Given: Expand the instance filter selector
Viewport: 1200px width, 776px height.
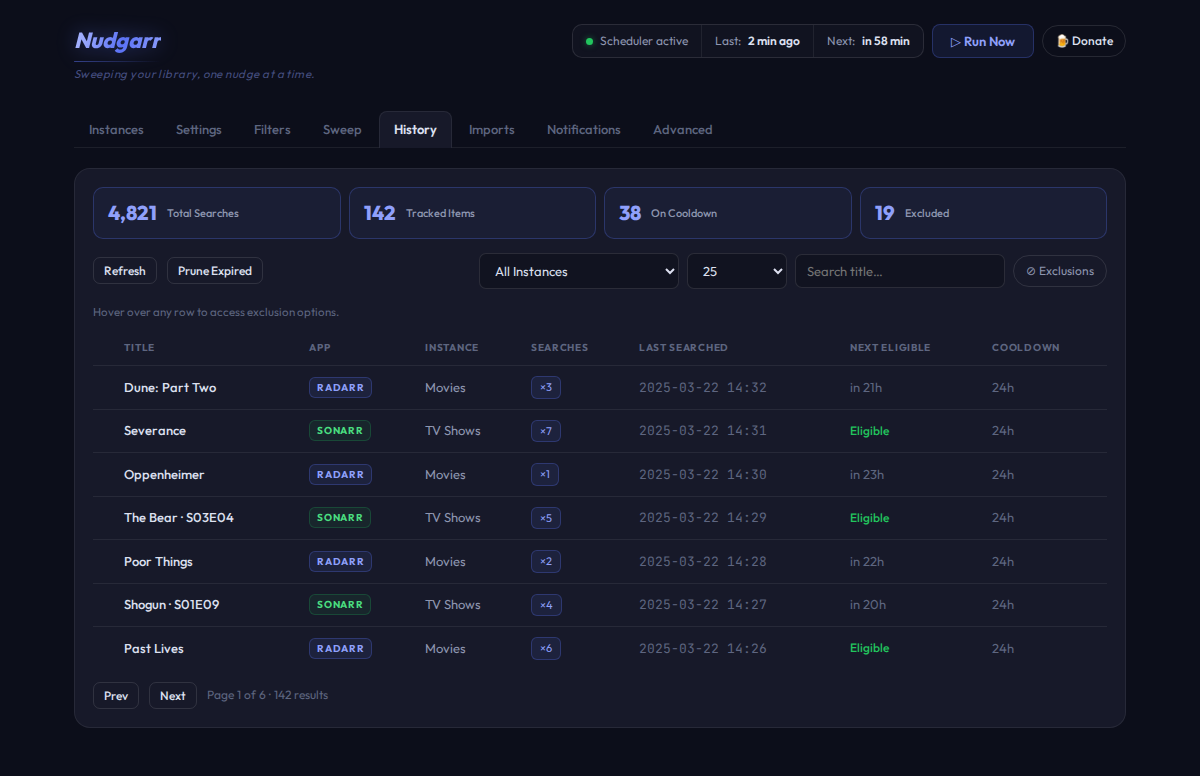Looking at the screenshot, I should (x=579, y=271).
